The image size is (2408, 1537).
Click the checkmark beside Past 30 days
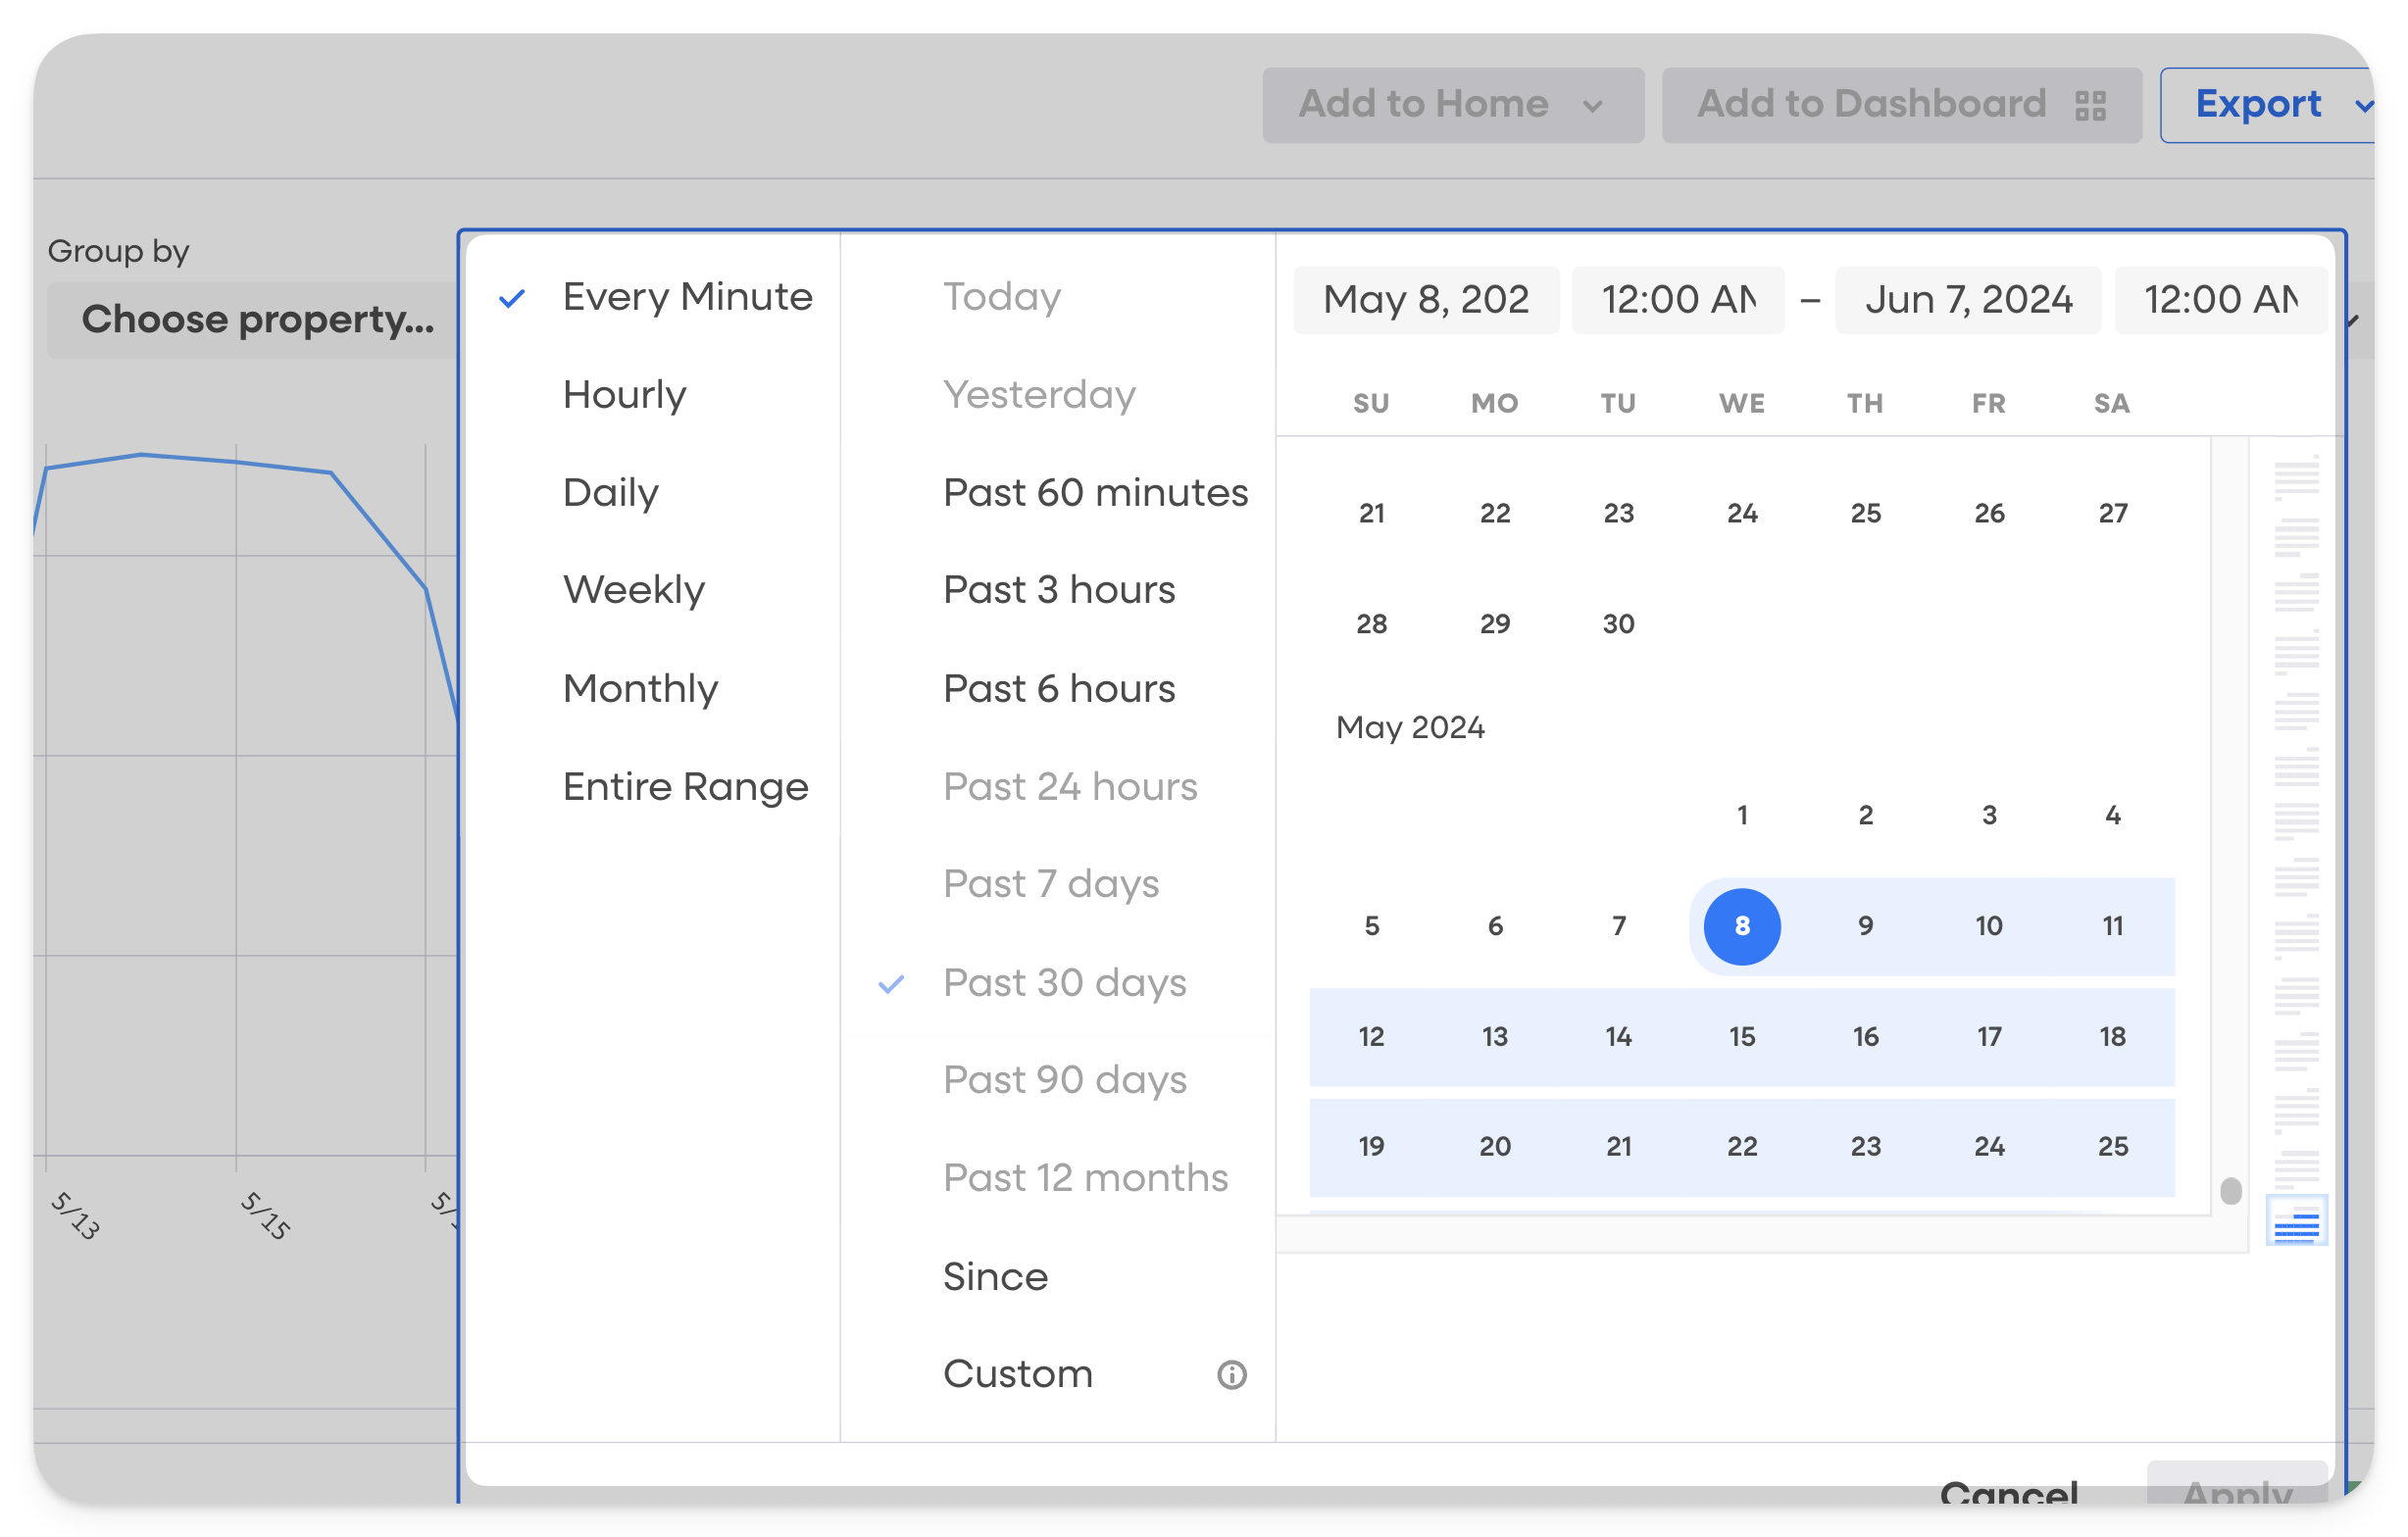coord(891,984)
